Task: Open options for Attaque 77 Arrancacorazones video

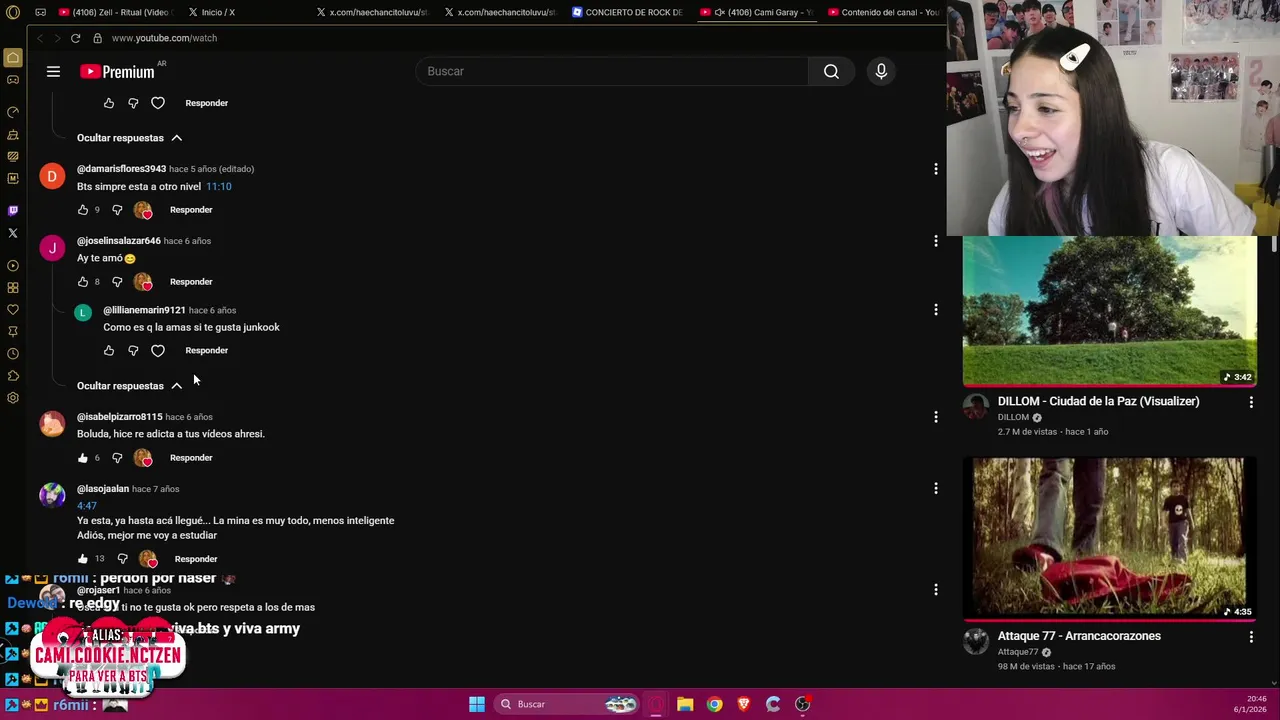Action: point(1251,637)
